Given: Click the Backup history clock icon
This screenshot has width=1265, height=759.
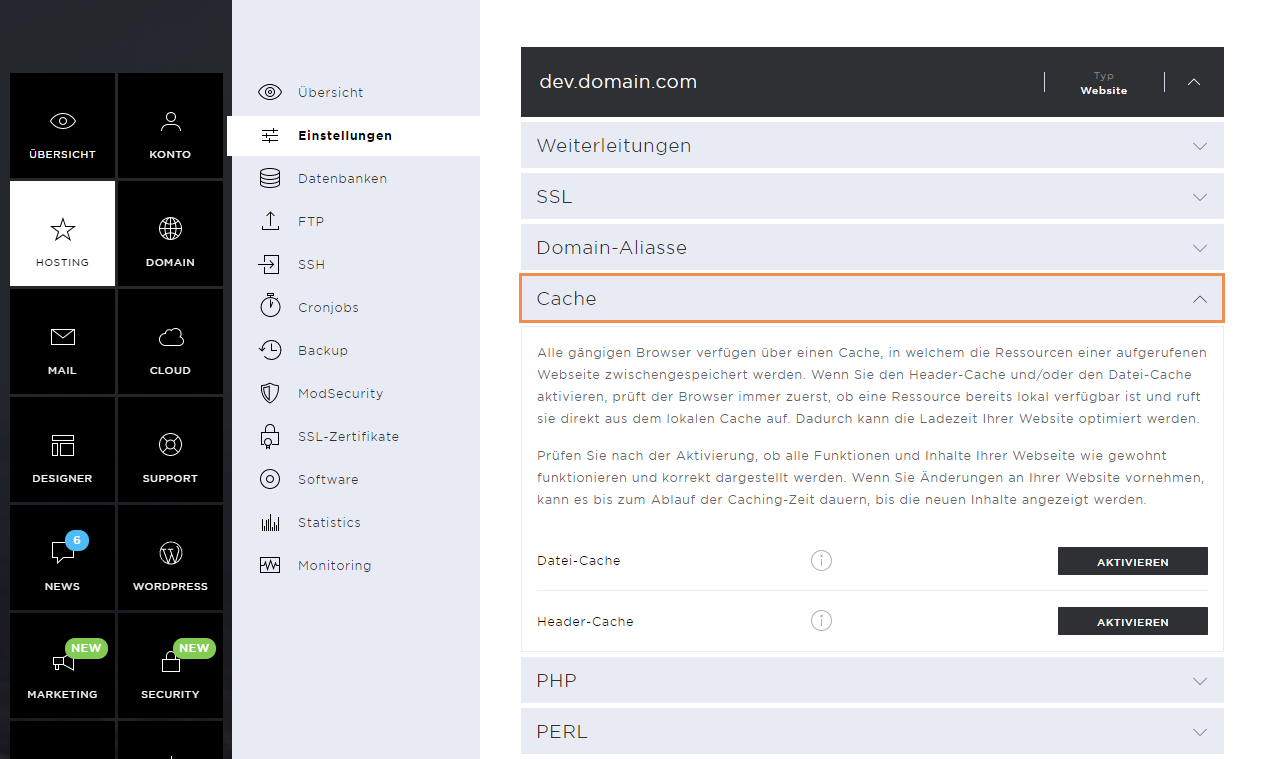Looking at the screenshot, I should 270,350.
